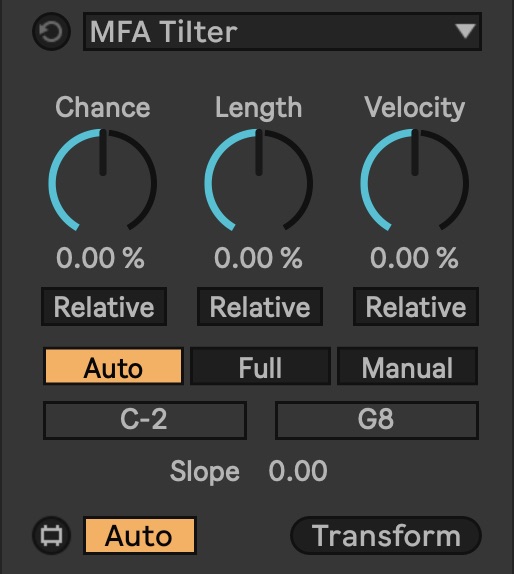Click the Slope 0.00 value
Image resolution: width=514 pixels, height=574 pixels.
tap(298, 471)
